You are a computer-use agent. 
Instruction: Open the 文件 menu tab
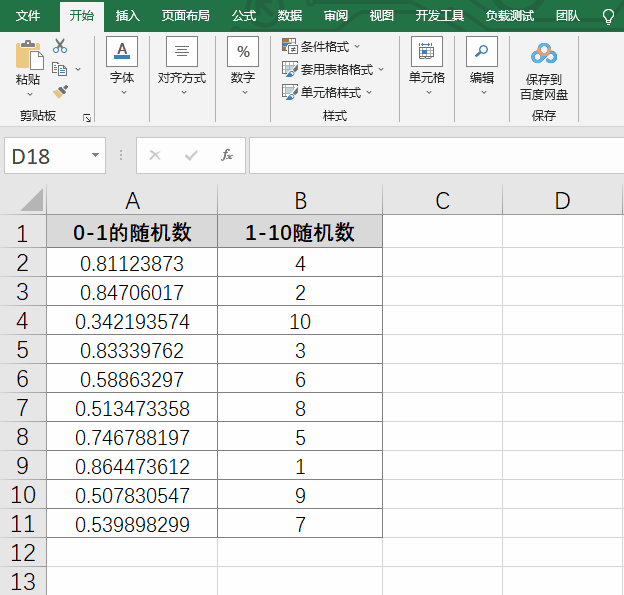[x=28, y=16]
